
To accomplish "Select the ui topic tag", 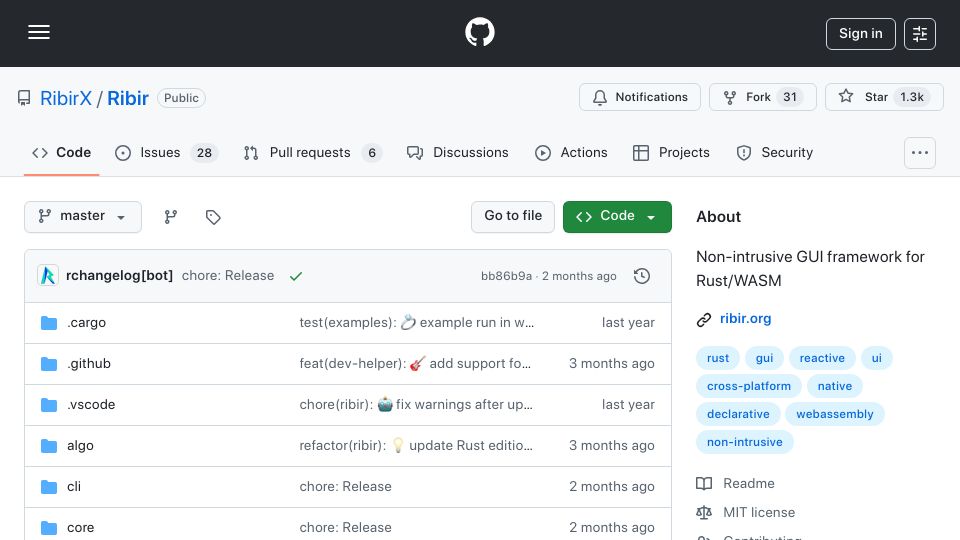I will pos(877,358).
